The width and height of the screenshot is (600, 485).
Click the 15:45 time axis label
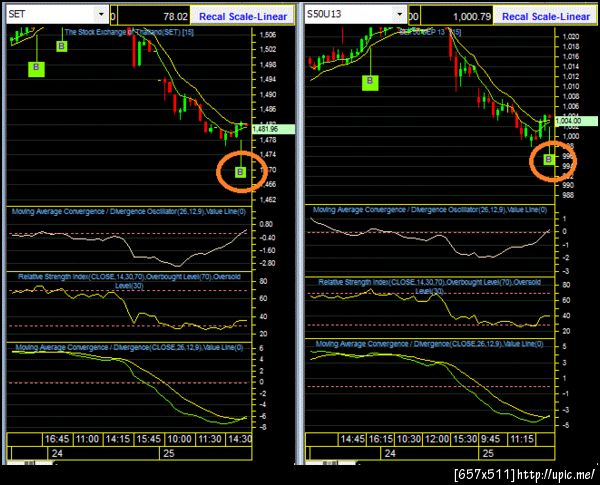[x=149, y=439]
